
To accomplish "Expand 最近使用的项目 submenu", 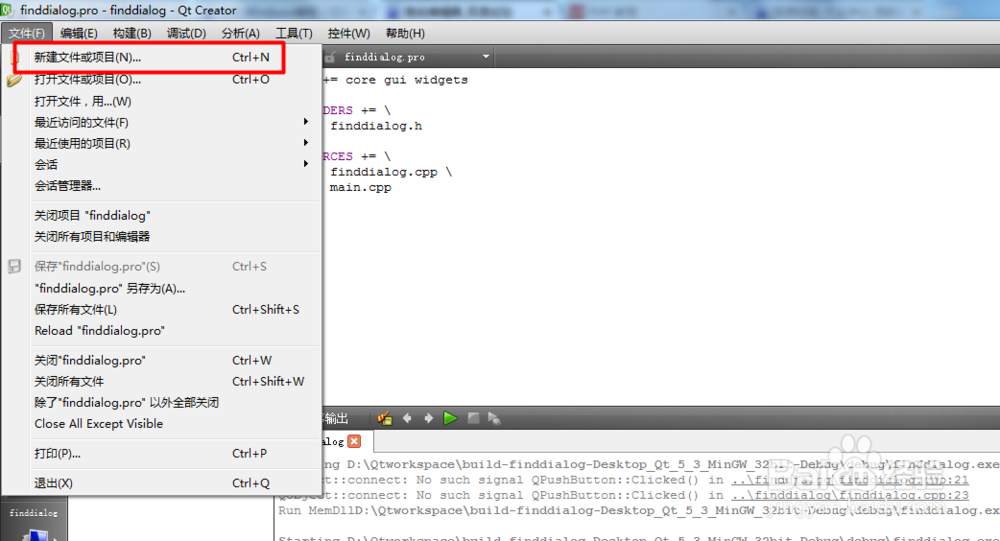I will click(306, 143).
